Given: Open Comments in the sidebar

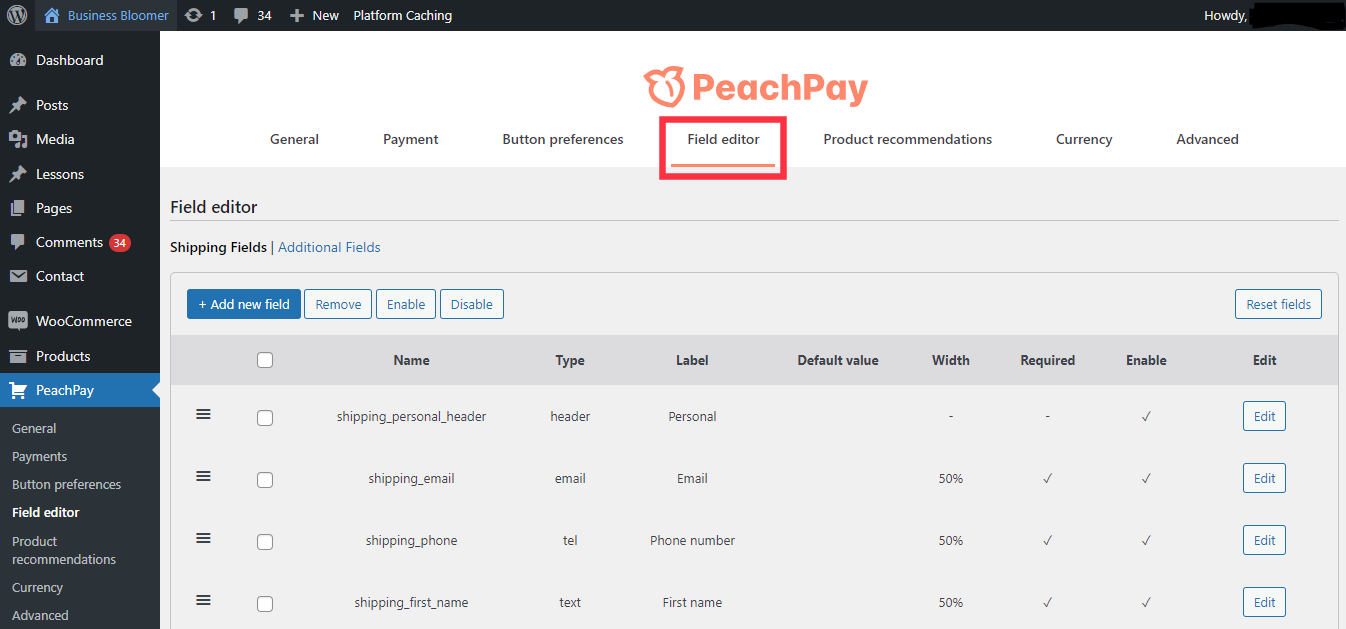Looking at the screenshot, I should 69,242.
